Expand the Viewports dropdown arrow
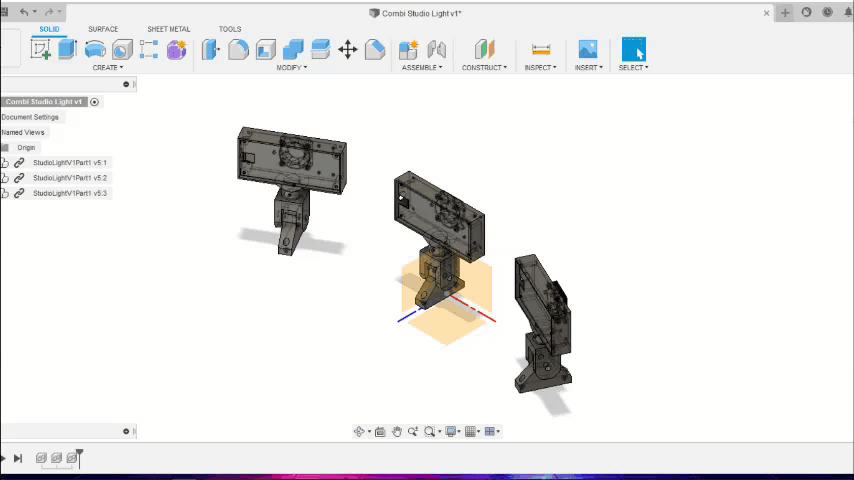The width and height of the screenshot is (854, 480). (x=498, y=432)
